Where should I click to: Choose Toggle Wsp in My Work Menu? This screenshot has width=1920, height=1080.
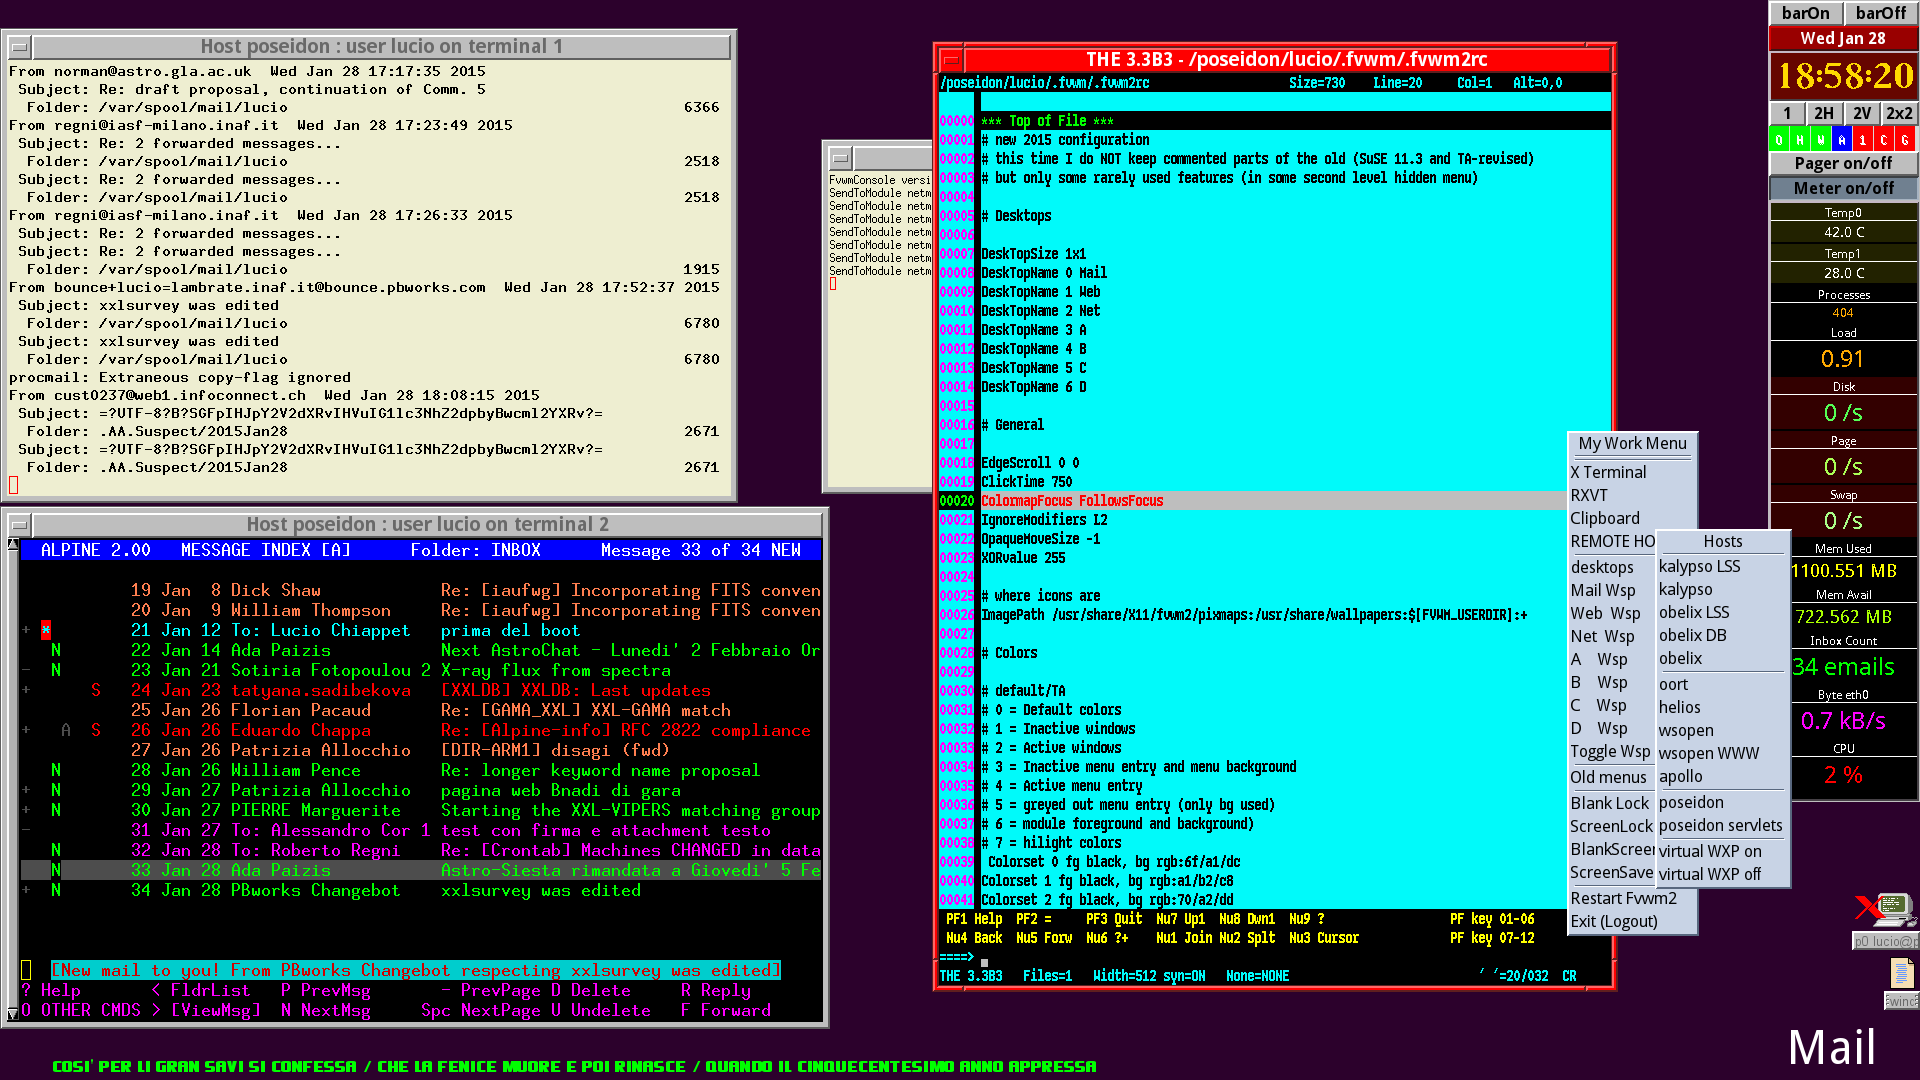[1610, 752]
